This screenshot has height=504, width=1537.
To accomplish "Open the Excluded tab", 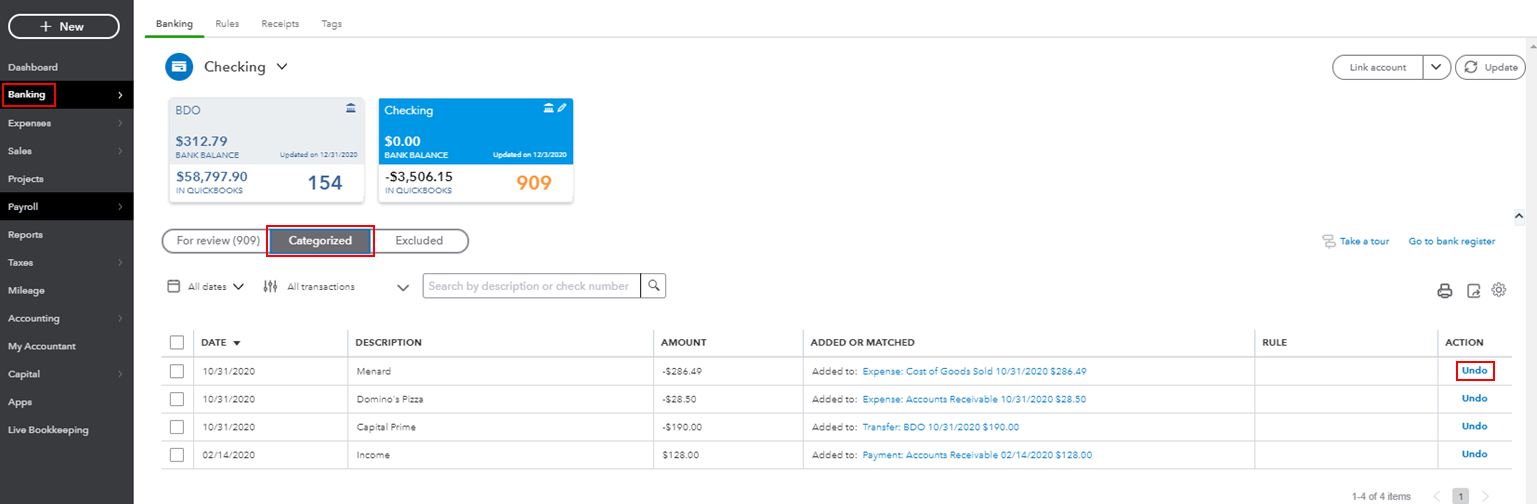I will coord(419,241).
